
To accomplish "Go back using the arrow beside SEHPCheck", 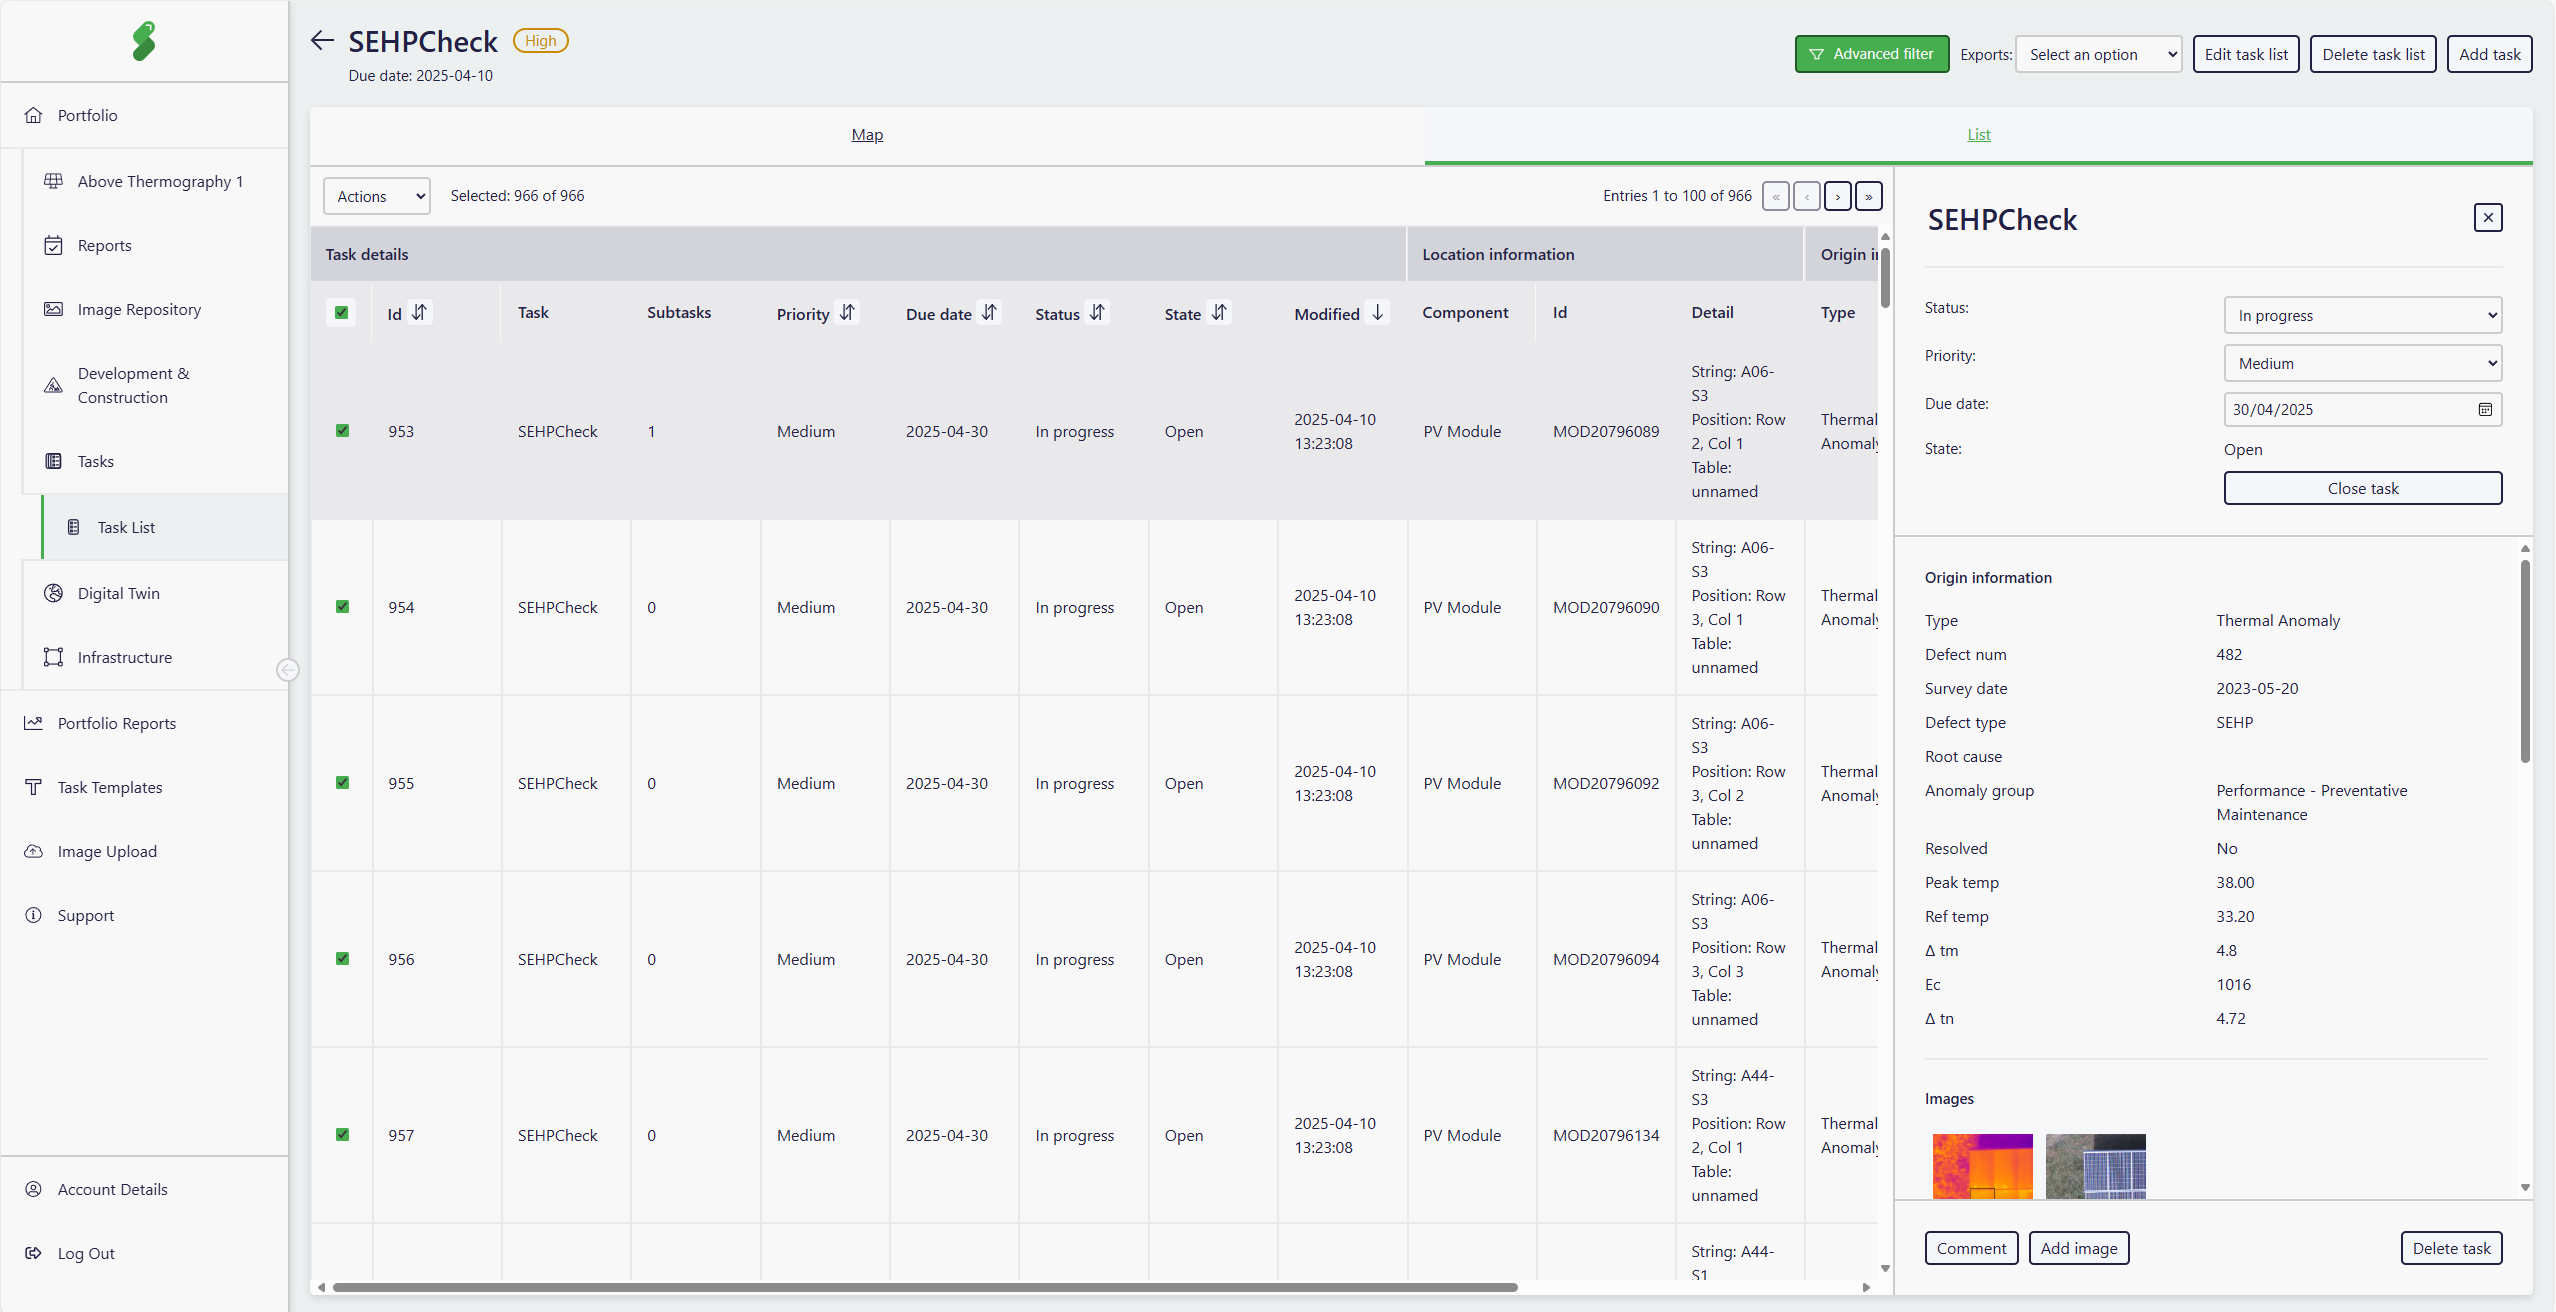I will click(322, 40).
